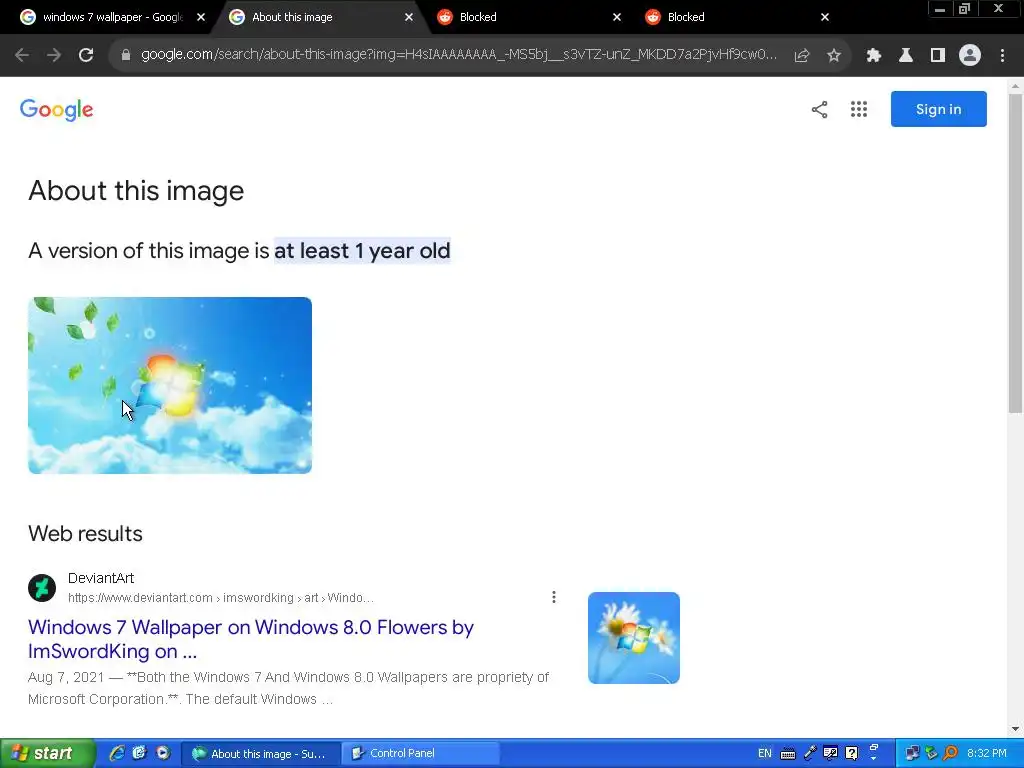The height and width of the screenshot is (768, 1024).
Task: Click the DeviantArt source name
Action: coord(101,578)
